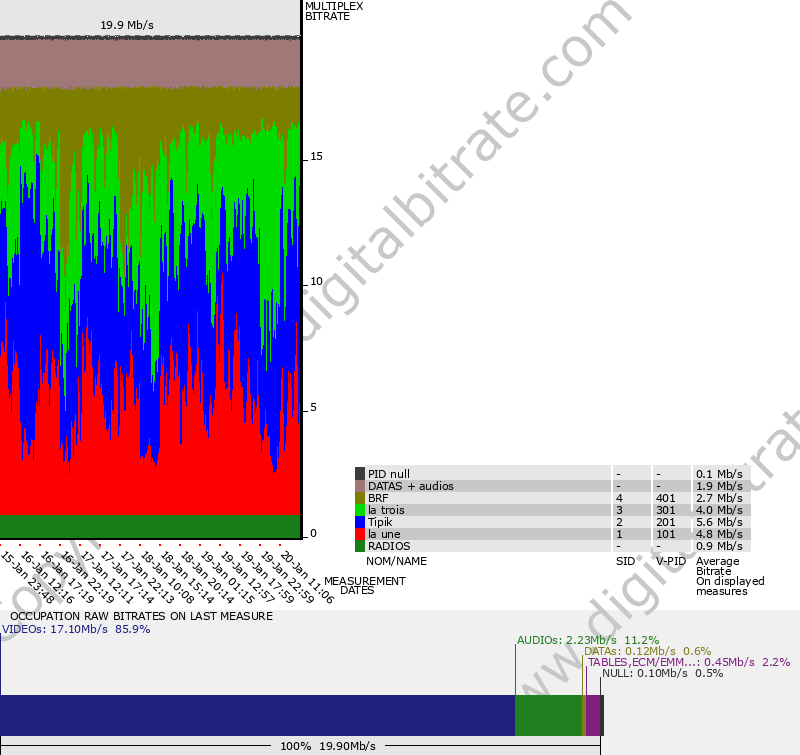The width and height of the screenshot is (800, 755).
Task: Click the 20-Jan 11:06 date label
Action: click(308, 576)
